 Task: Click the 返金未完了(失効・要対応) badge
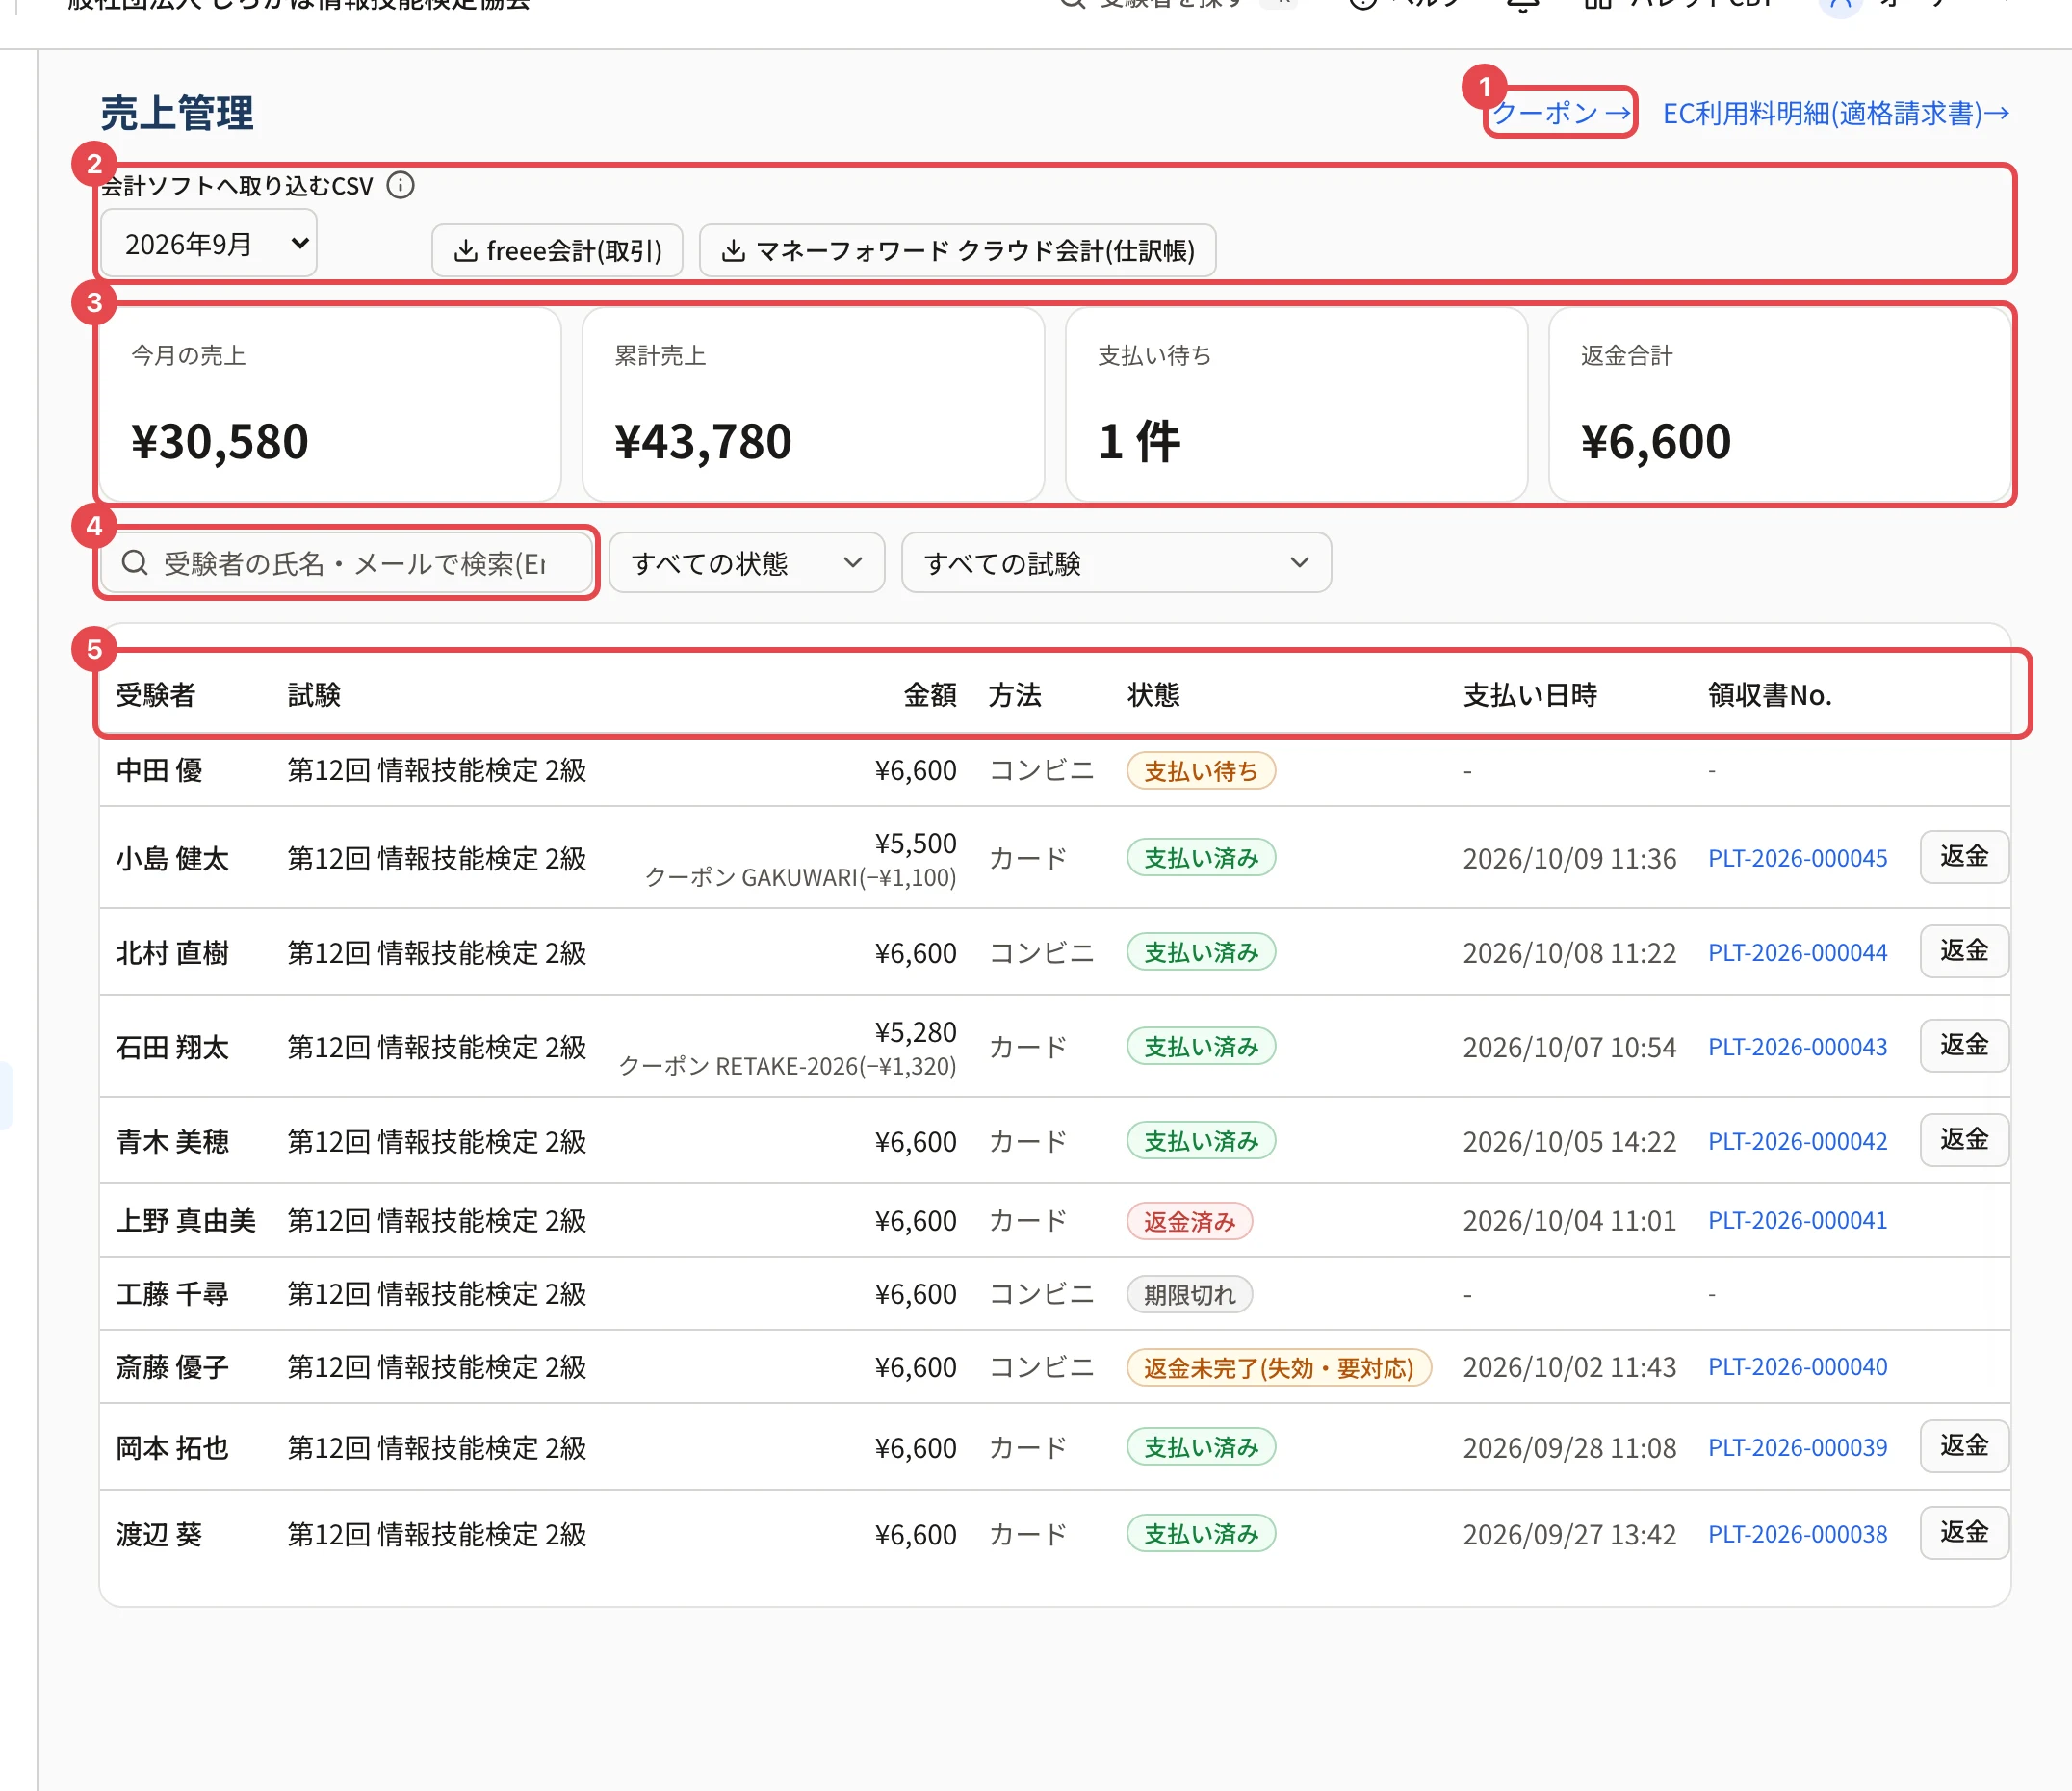coord(1278,1367)
